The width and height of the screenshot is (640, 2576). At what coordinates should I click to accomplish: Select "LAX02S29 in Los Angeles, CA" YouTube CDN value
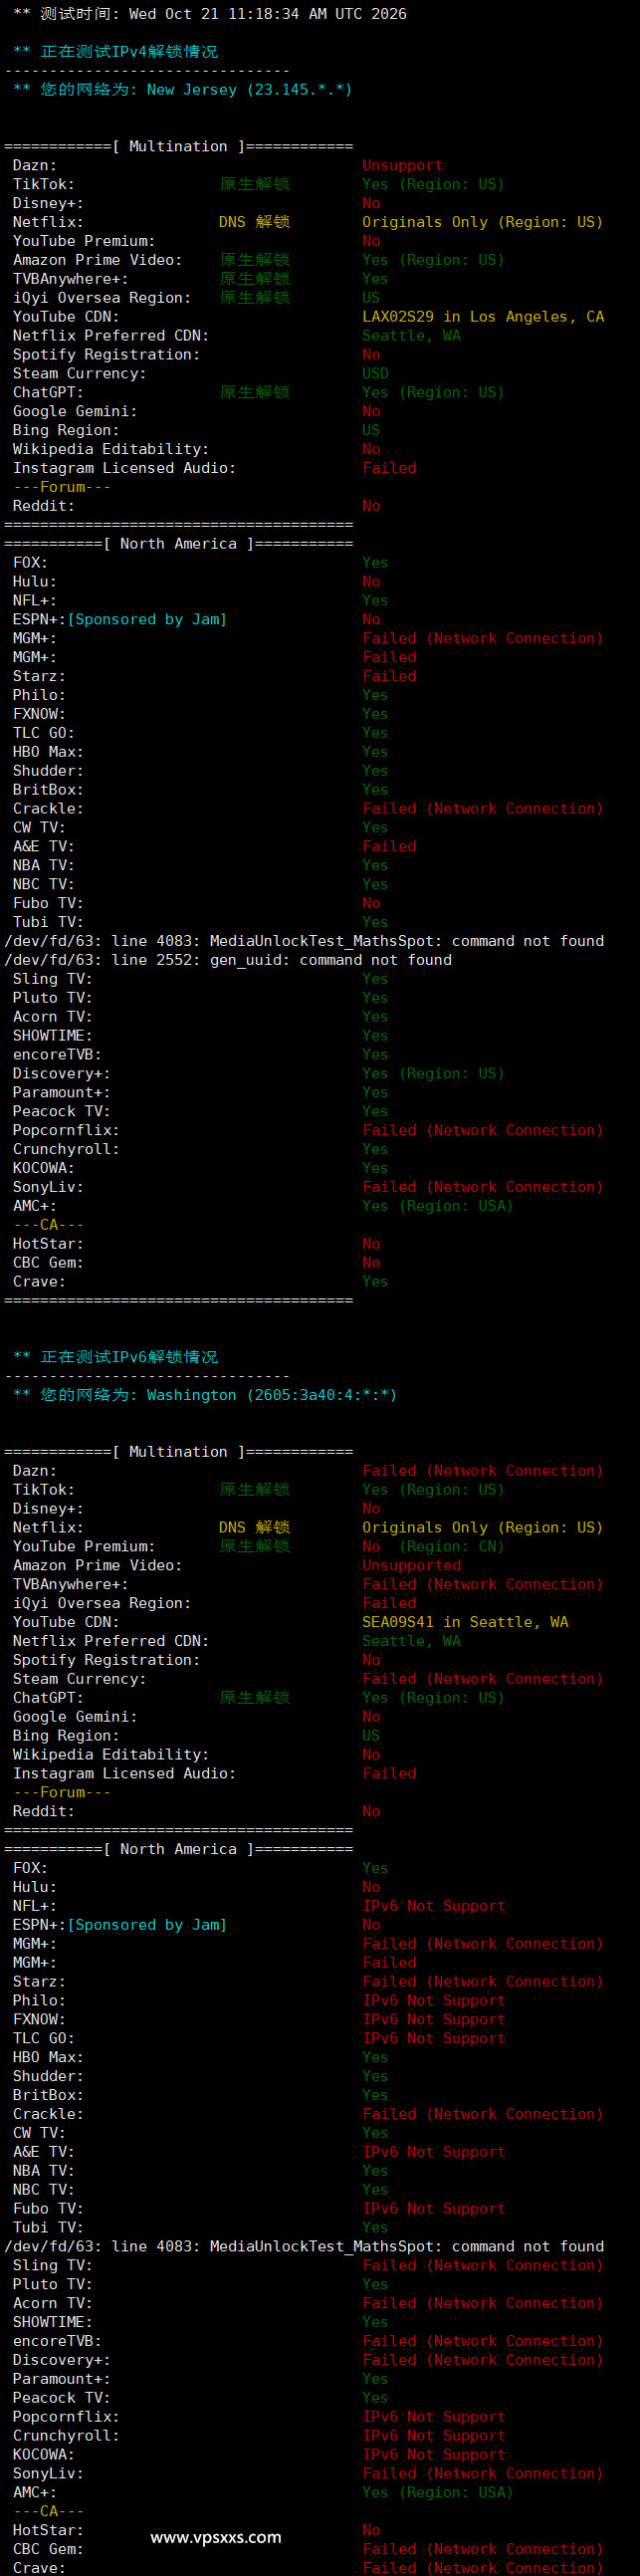coord(483,317)
